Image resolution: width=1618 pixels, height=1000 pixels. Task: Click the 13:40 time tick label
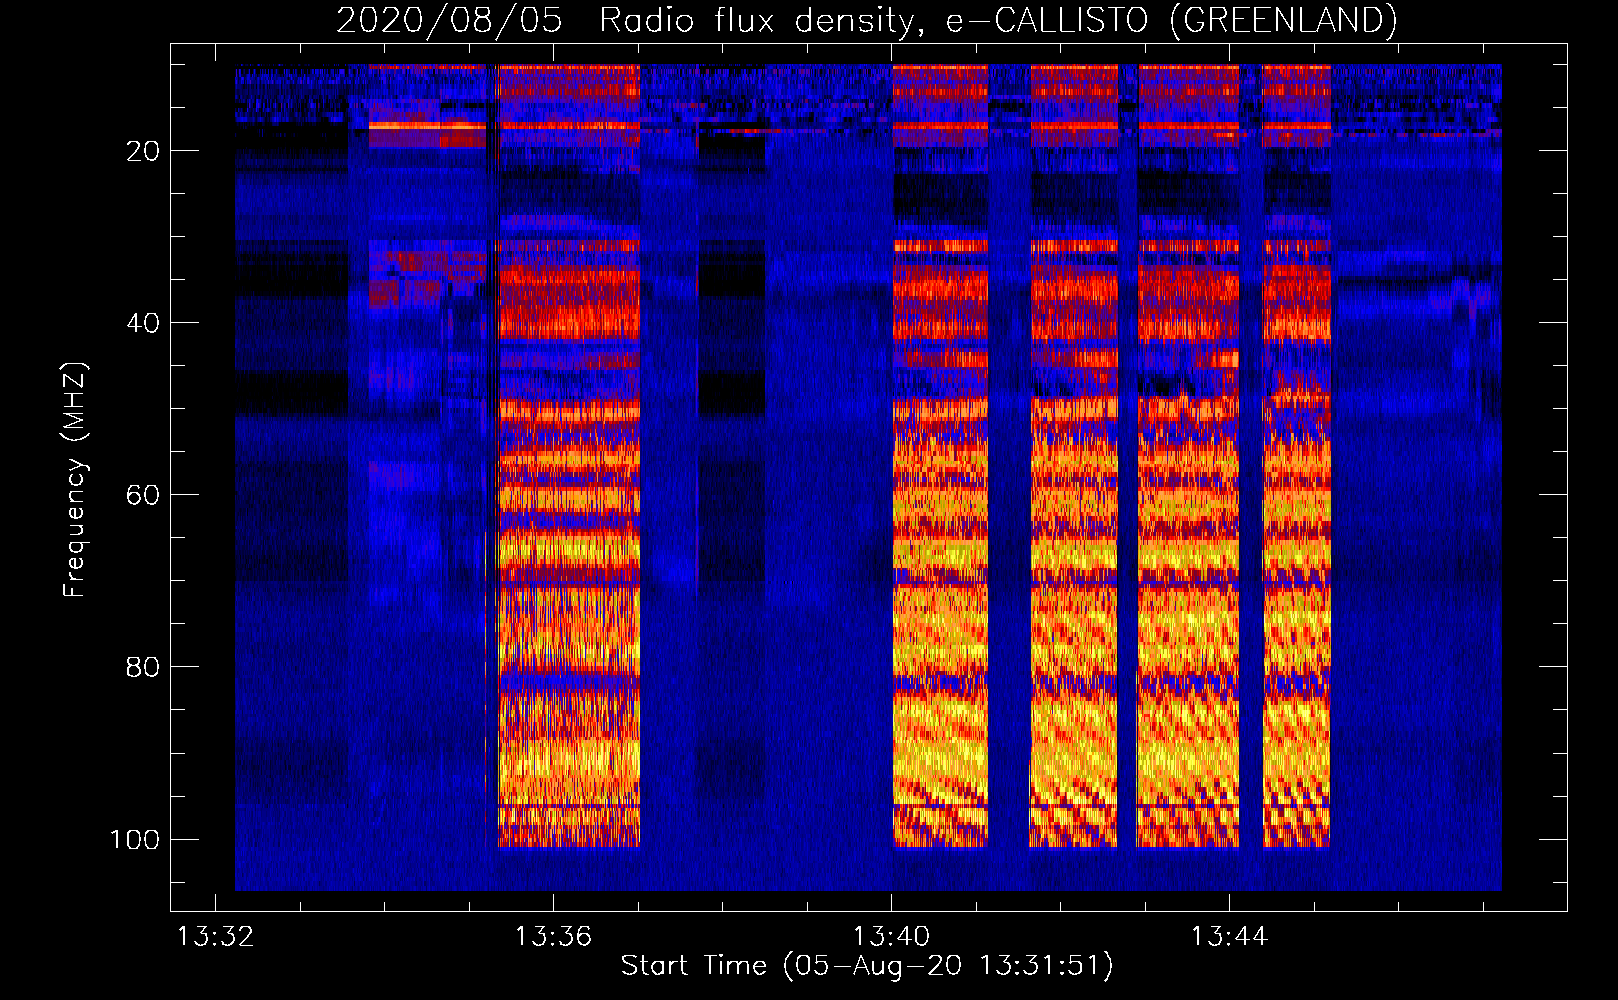[891, 937]
